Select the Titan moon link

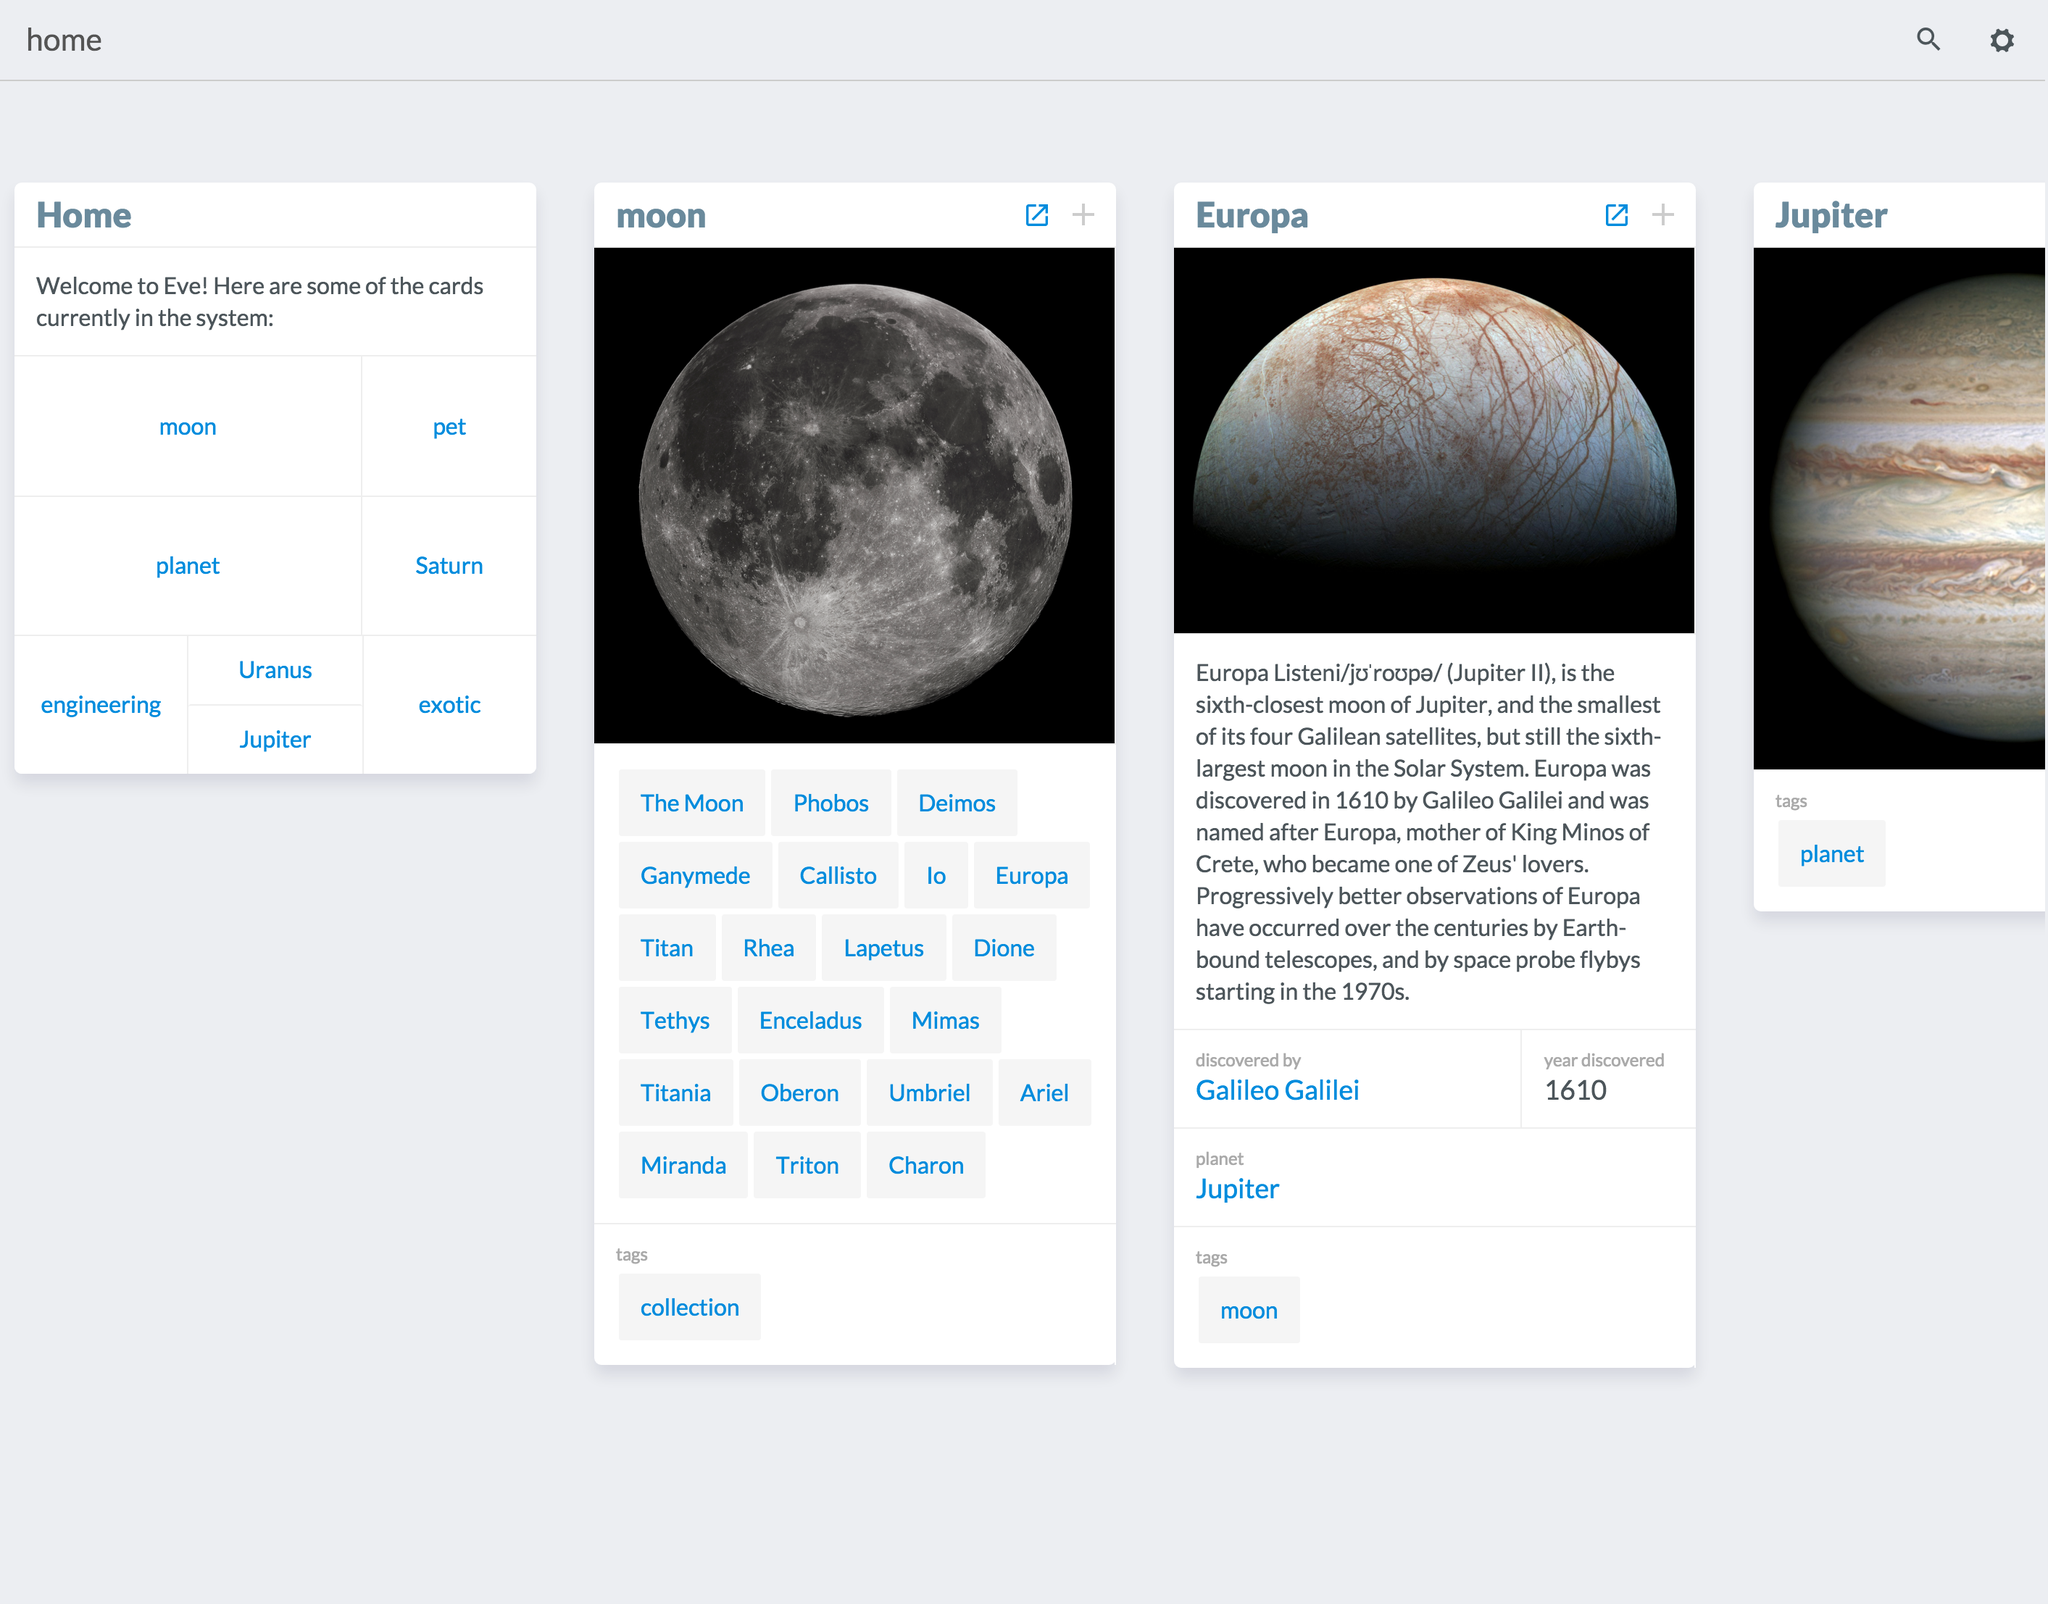(666, 947)
